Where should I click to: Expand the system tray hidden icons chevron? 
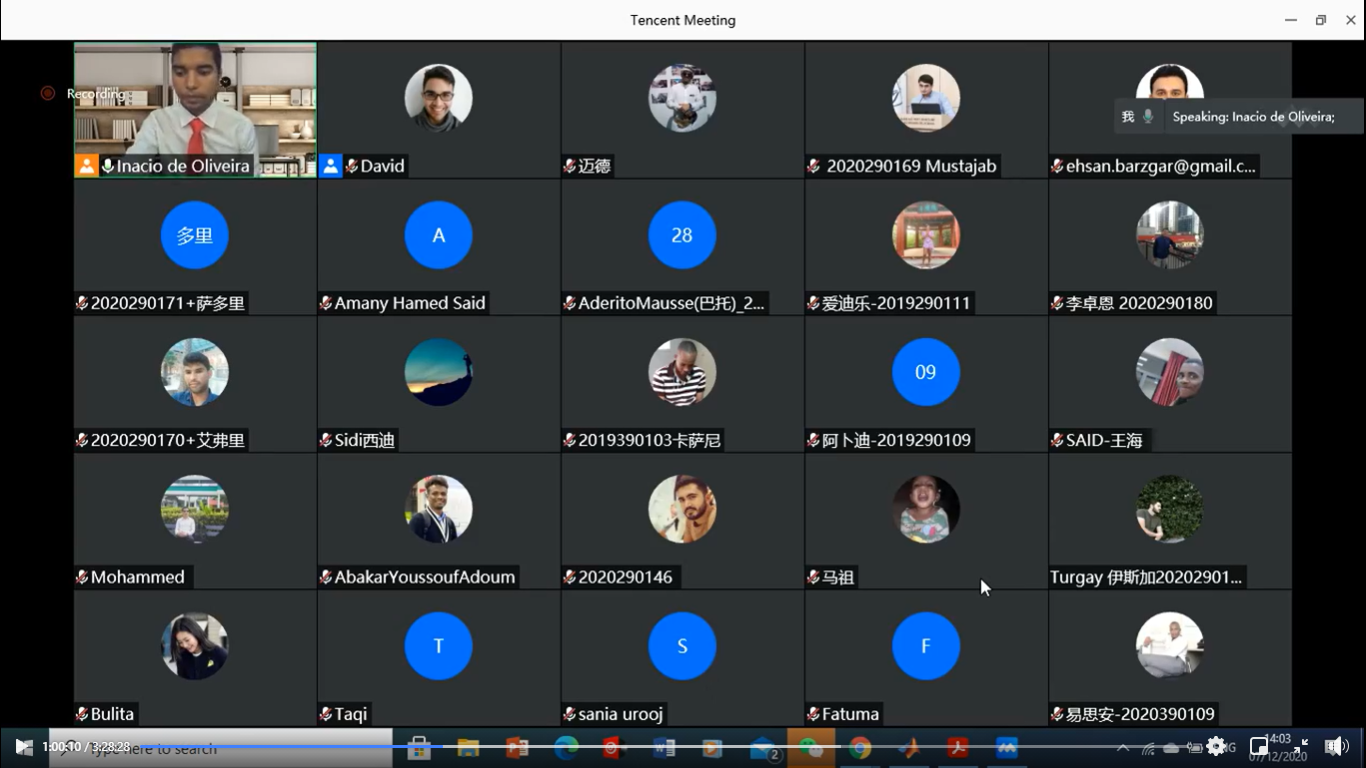click(1122, 748)
